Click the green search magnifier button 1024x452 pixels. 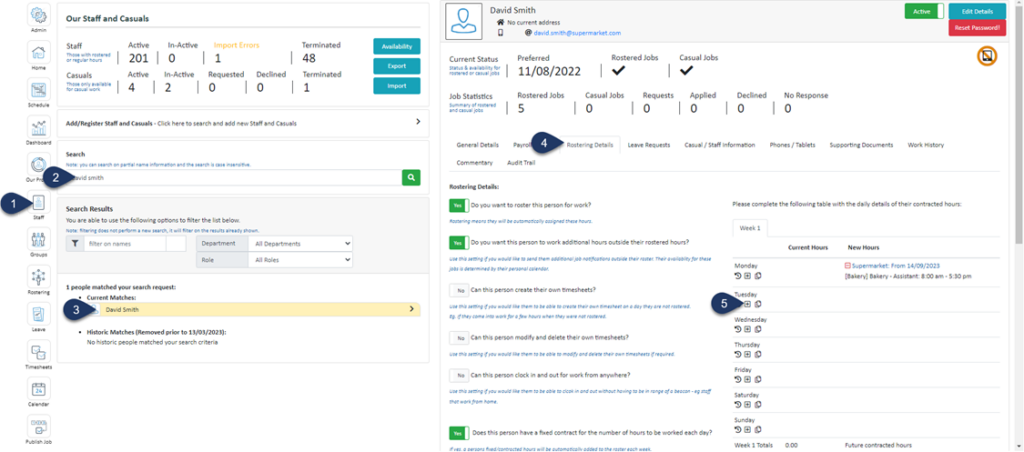tap(411, 177)
